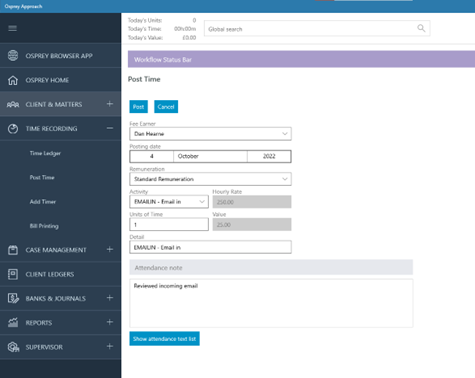The width and height of the screenshot is (475, 378).
Task: Open the Activity dropdown
Action: pos(169,202)
